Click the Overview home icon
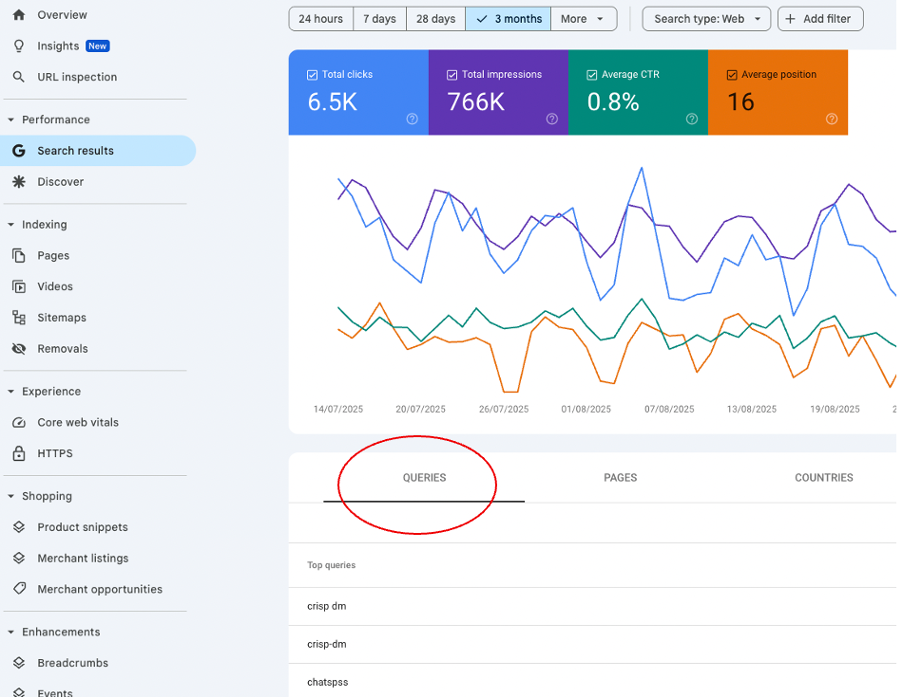Viewport: 904px width, 698px height. [x=18, y=15]
